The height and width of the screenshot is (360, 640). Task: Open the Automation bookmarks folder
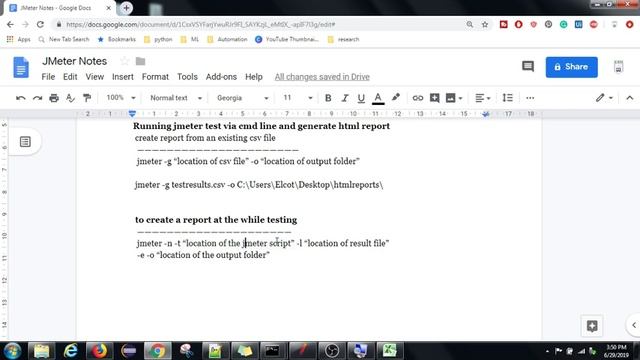[227, 39]
